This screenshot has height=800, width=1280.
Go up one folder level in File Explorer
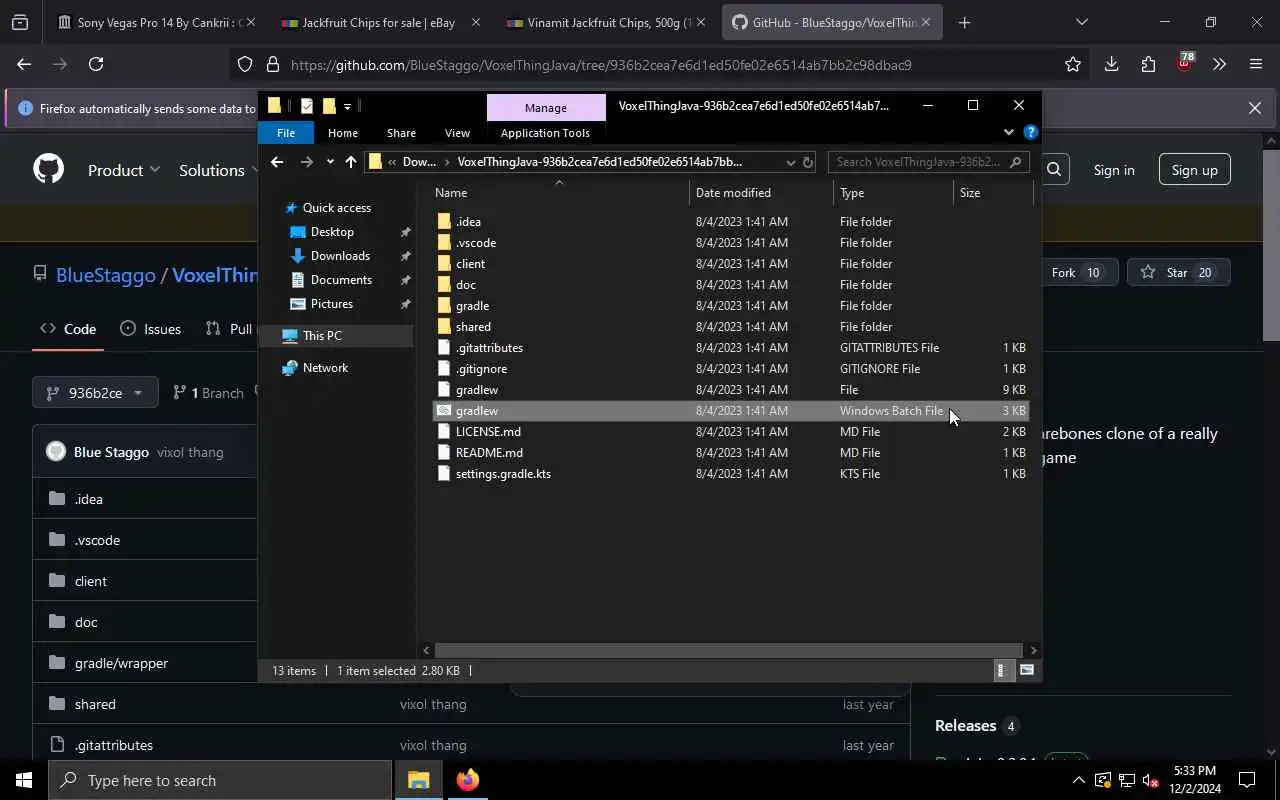(350, 162)
